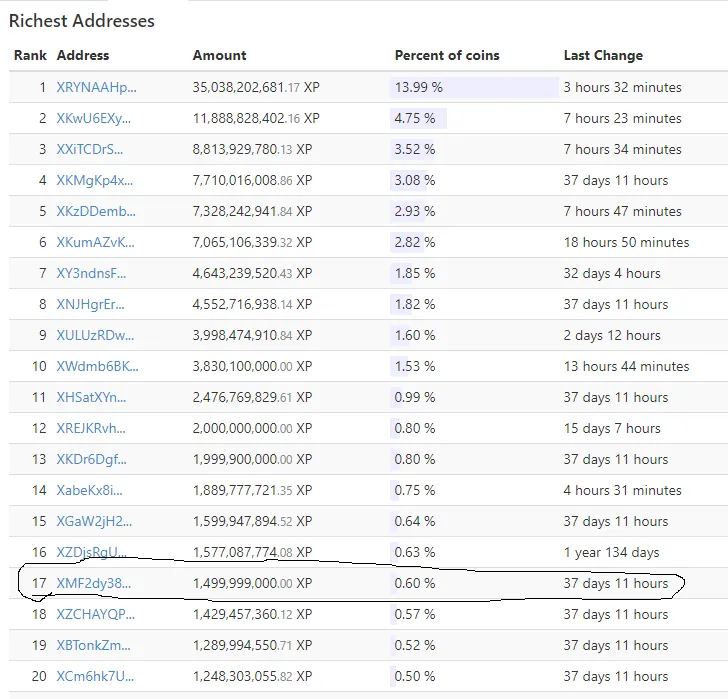Select amount 7,710,016,008.86 XP
Screen dimensions: 728x699
pos(253,180)
